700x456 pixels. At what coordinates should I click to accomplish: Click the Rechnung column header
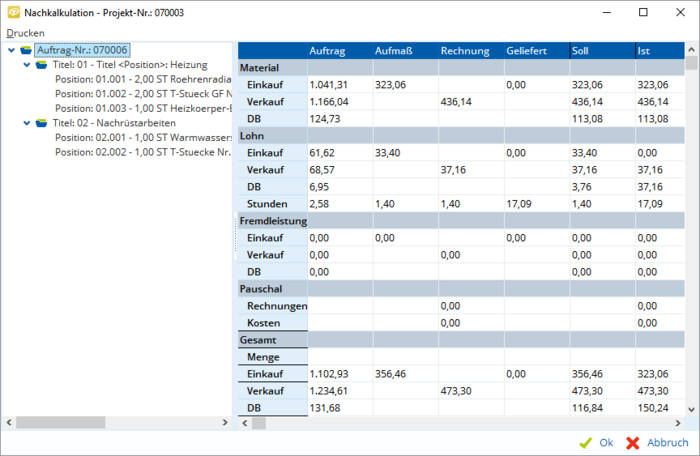click(x=465, y=51)
